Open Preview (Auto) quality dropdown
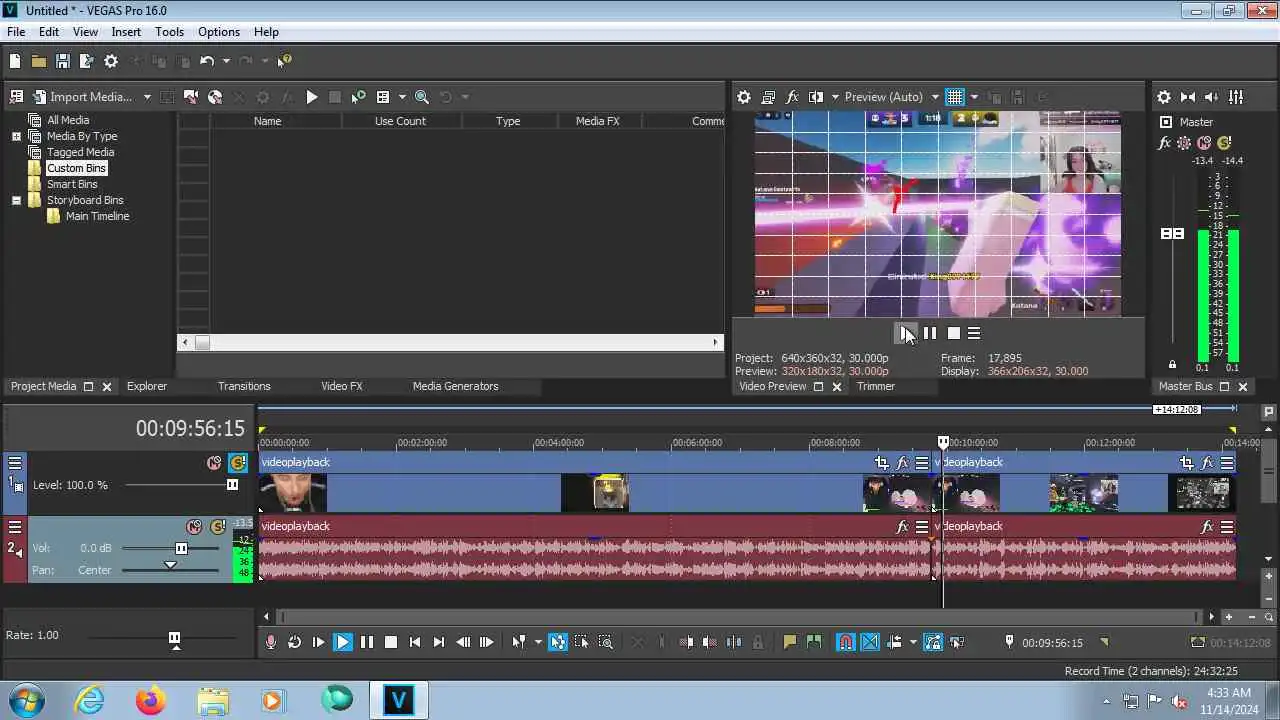Viewport: 1280px width, 720px height. (x=892, y=97)
